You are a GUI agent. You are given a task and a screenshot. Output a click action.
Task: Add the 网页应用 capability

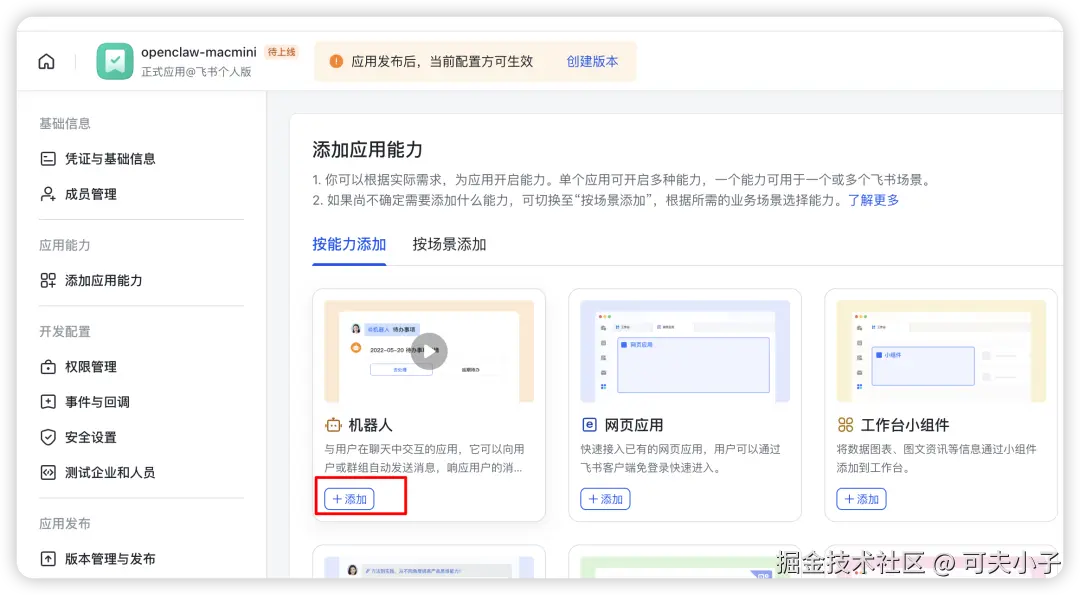coord(605,499)
